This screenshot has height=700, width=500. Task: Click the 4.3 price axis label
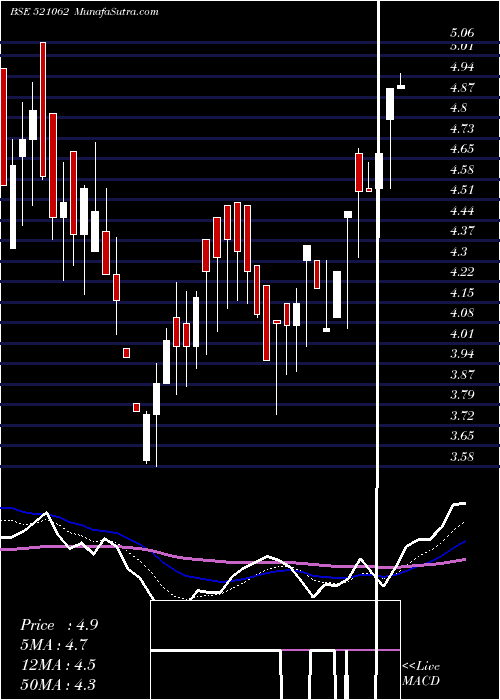(x=459, y=252)
